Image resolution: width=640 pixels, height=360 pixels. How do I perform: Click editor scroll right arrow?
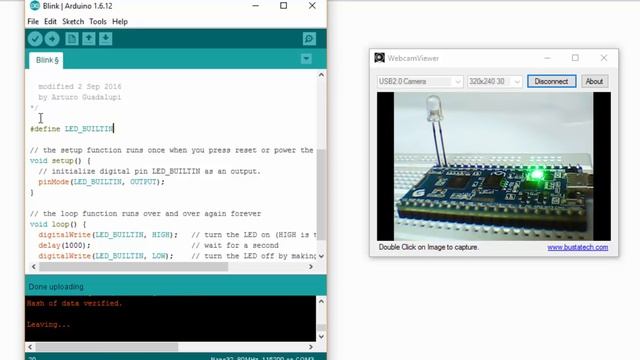coord(311,267)
